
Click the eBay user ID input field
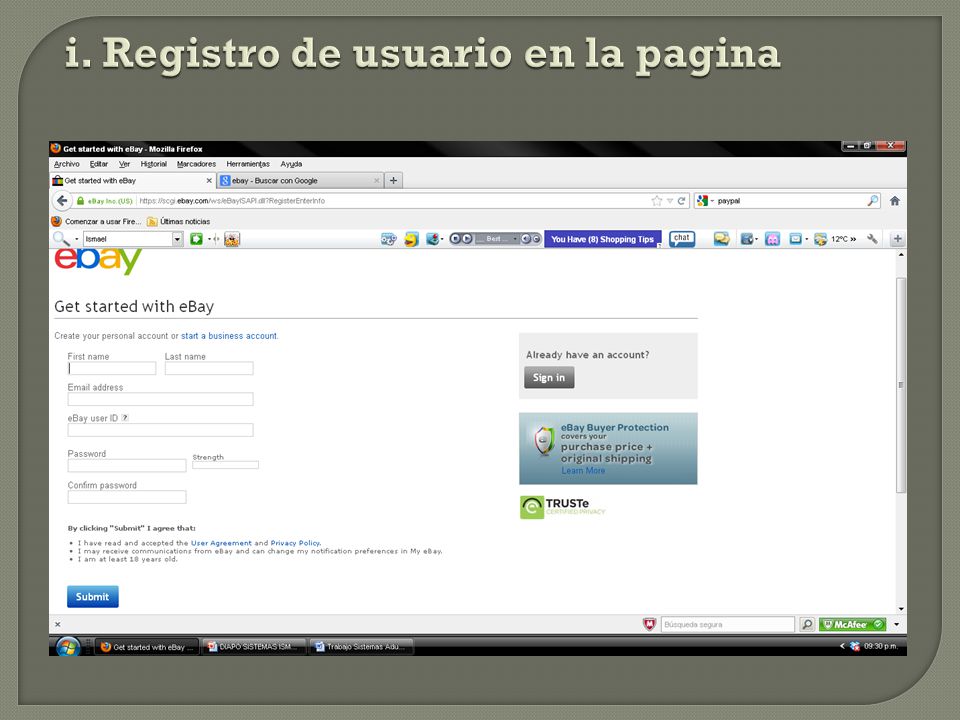click(x=160, y=430)
